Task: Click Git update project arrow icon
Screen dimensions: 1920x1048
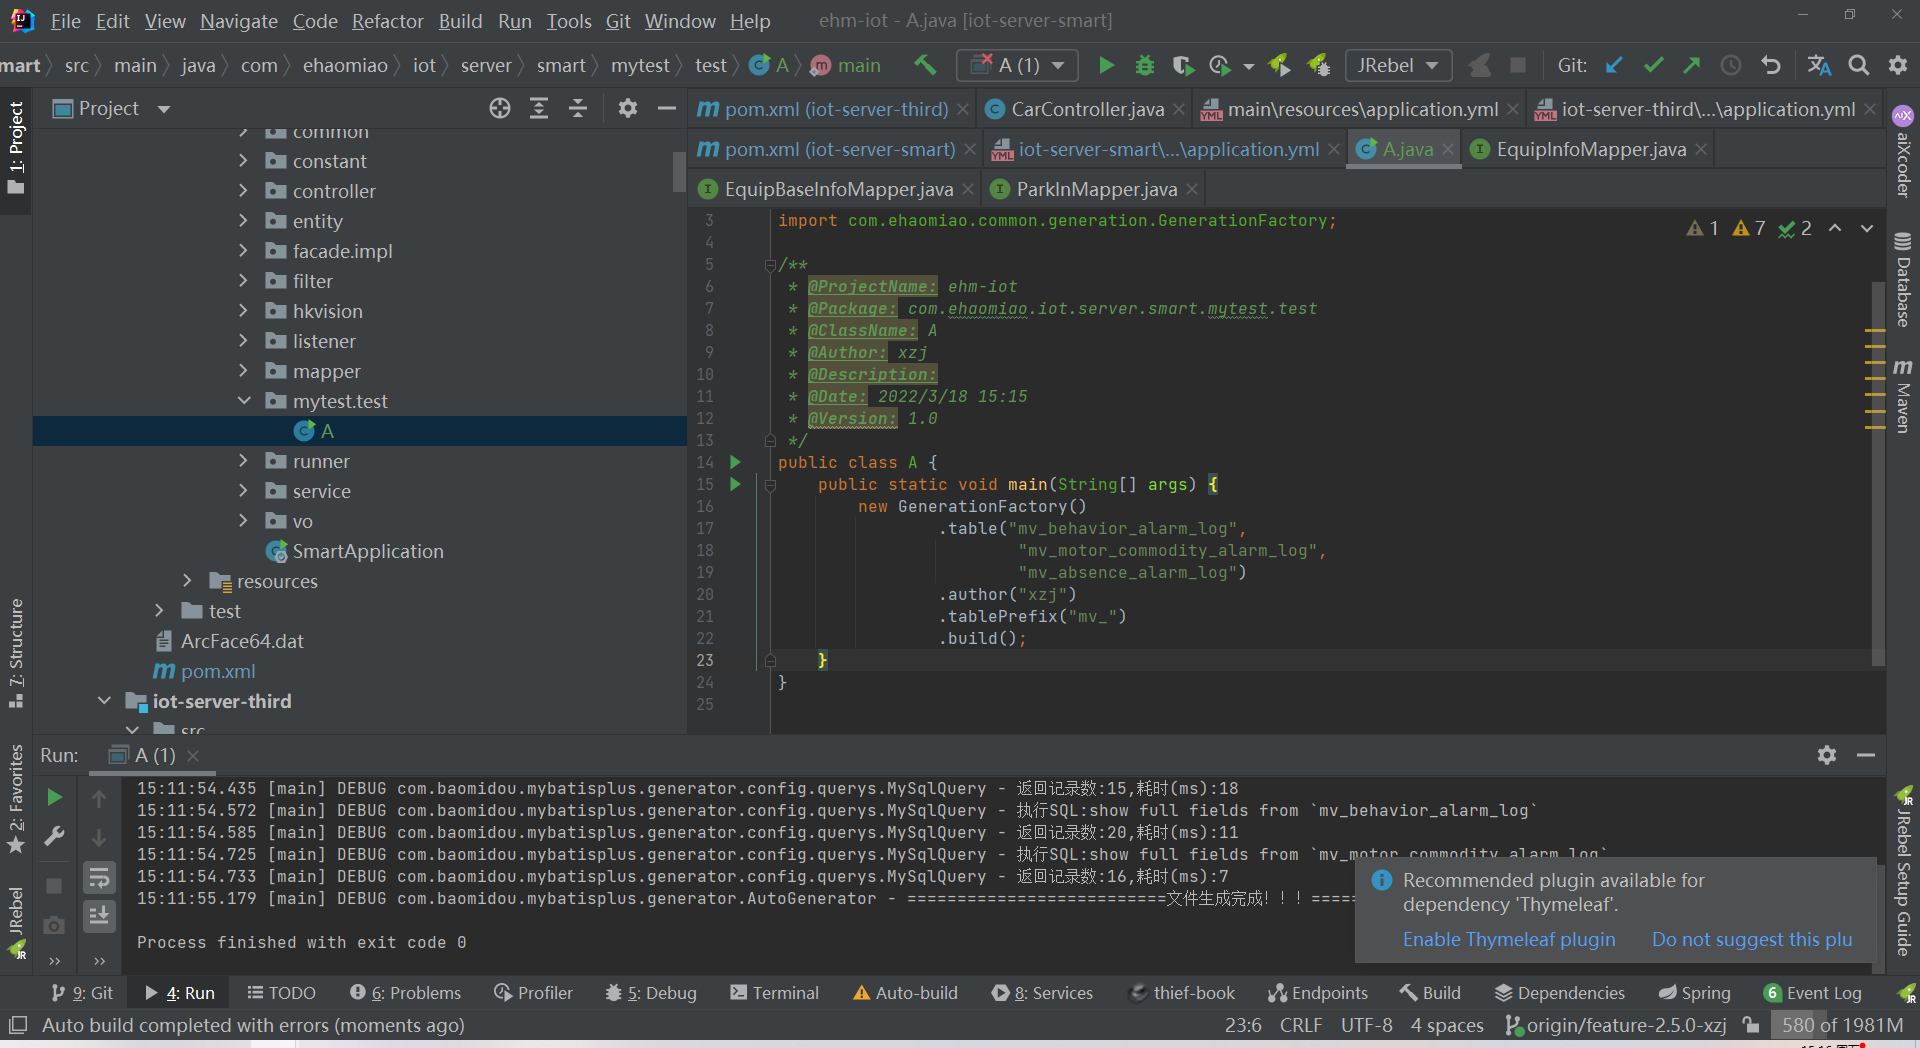Action: tap(1614, 66)
